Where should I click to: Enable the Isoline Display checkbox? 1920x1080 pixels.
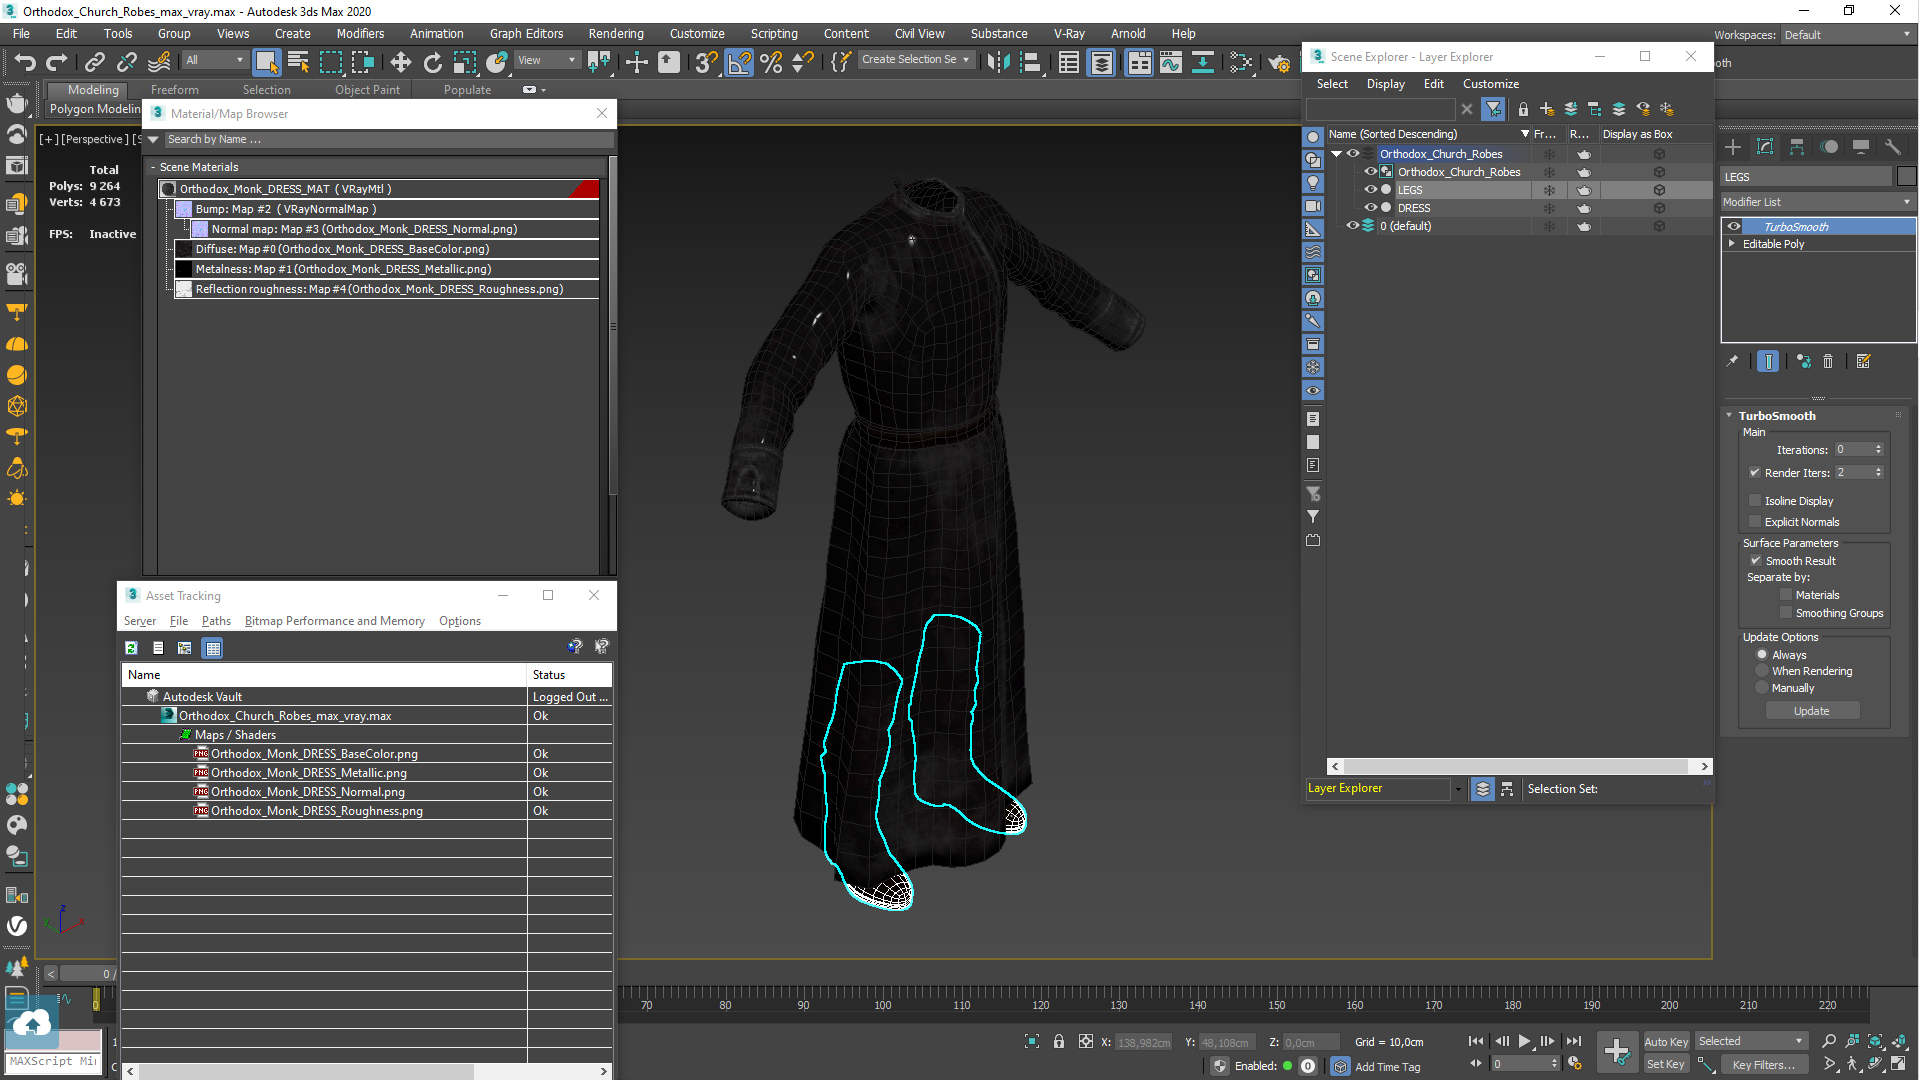coord(1755,500)
